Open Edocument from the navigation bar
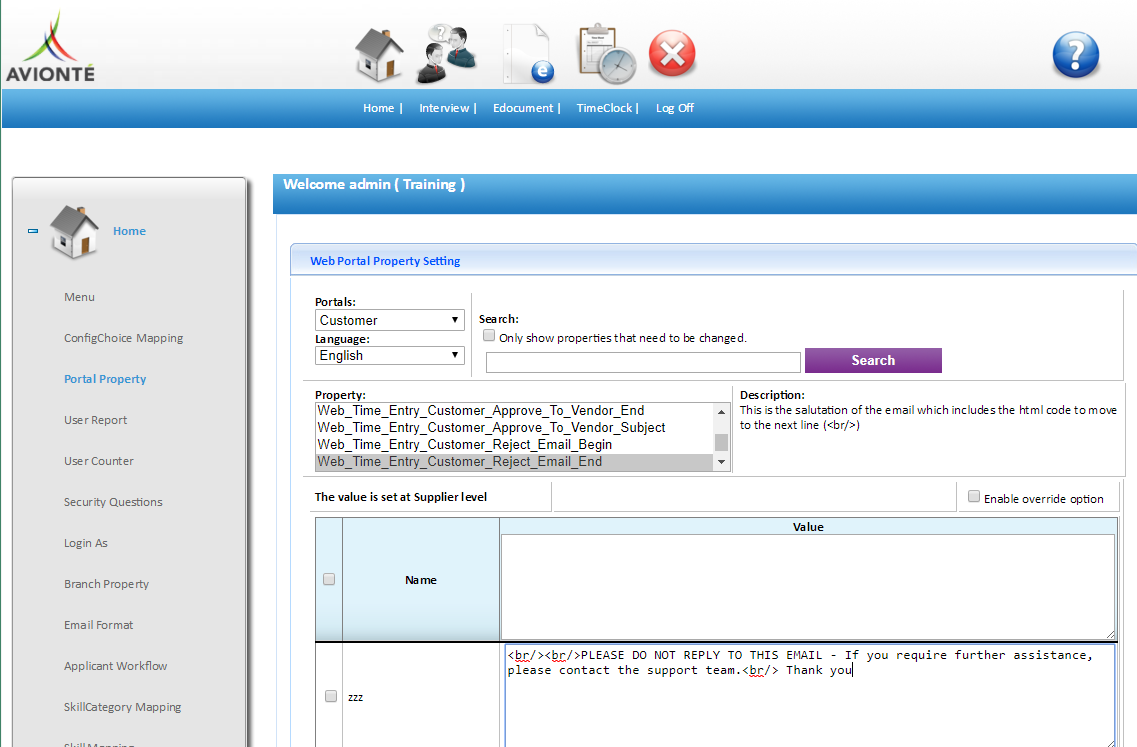This screenshot has height=747, width=1137. [x=523, y=108]
